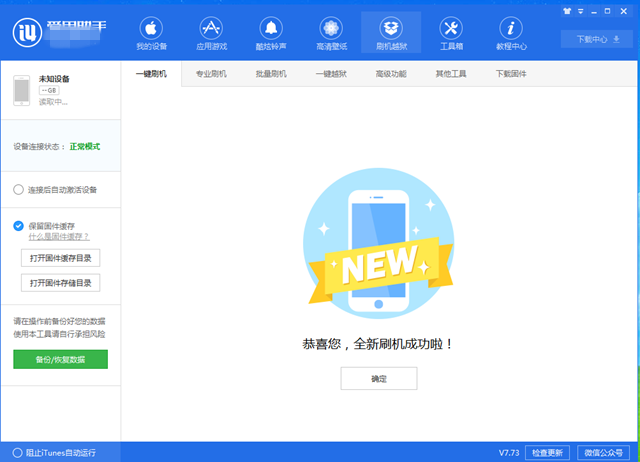
Task: Open 工具箱 toolbox section
Action: (451, 33)
